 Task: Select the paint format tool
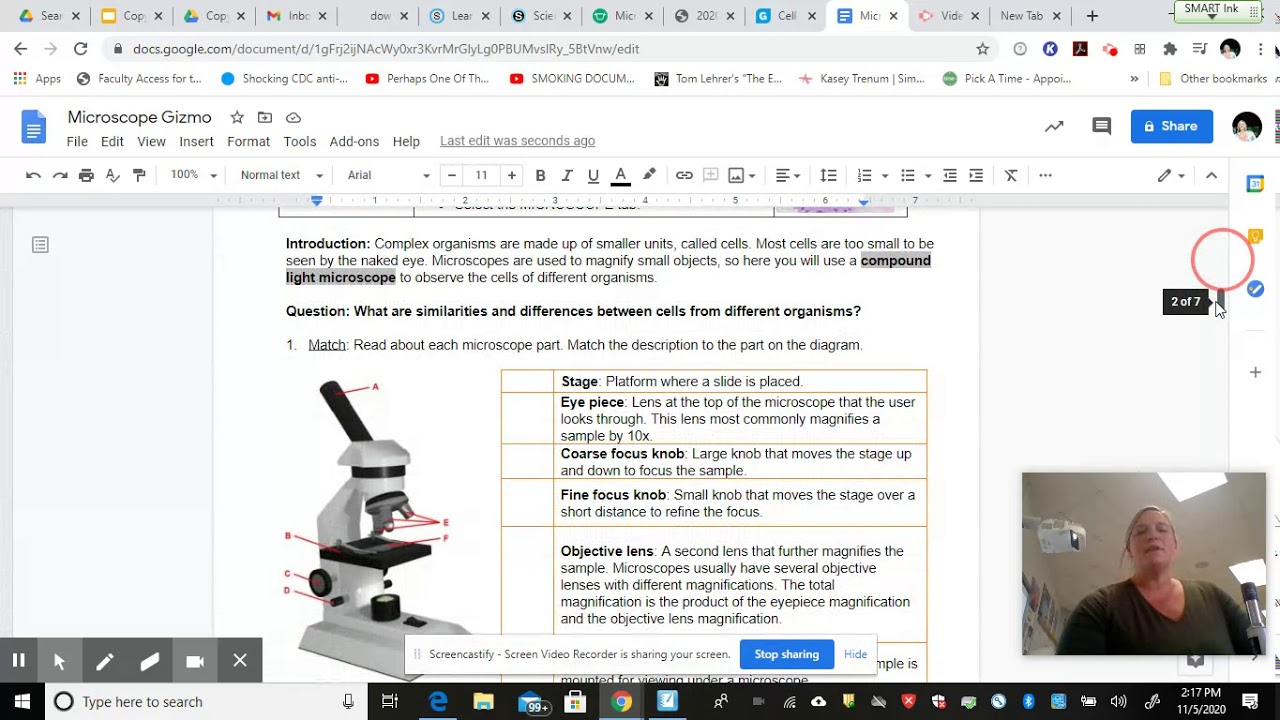[139, 175]
